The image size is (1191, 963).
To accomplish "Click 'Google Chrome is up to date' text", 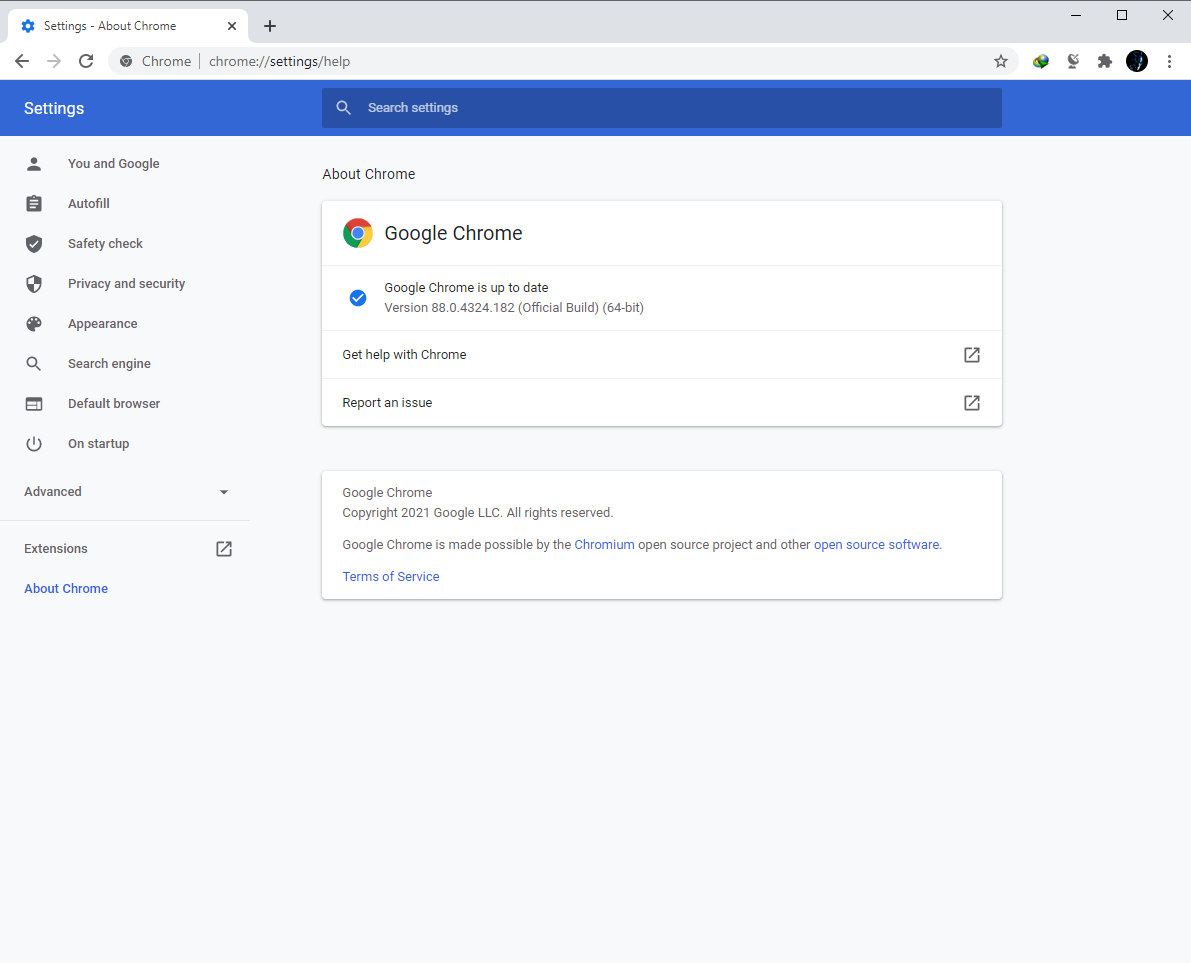I will coord(466,288).
